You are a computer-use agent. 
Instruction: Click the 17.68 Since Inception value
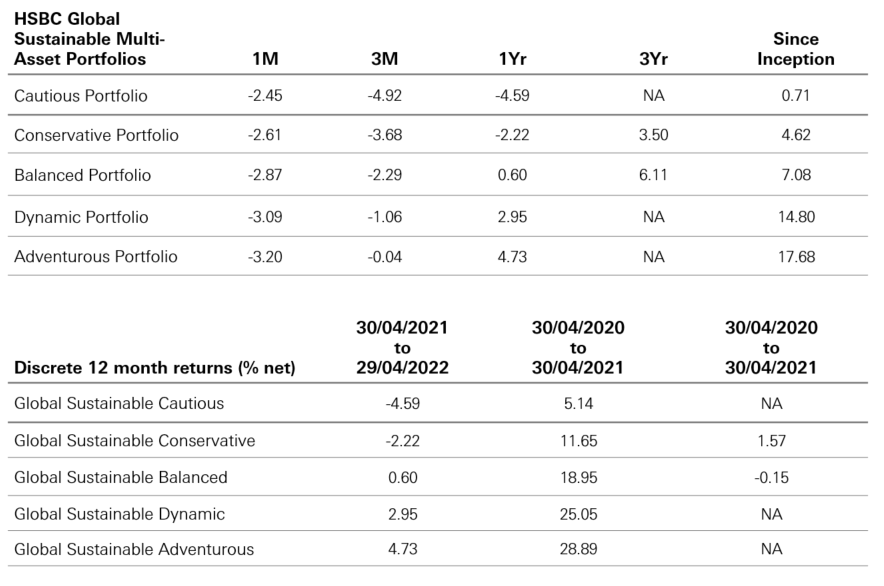[795, 257]
